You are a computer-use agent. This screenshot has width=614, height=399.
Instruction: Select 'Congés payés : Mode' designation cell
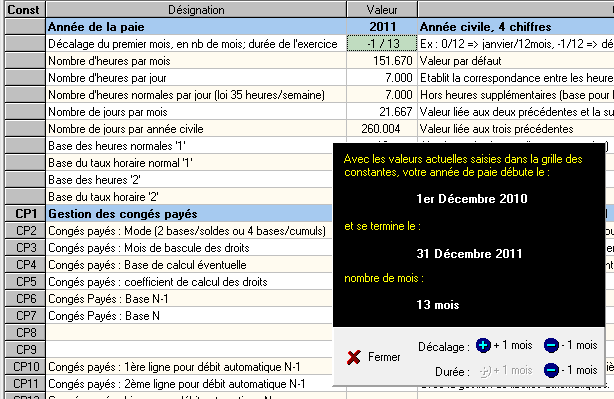190,231
